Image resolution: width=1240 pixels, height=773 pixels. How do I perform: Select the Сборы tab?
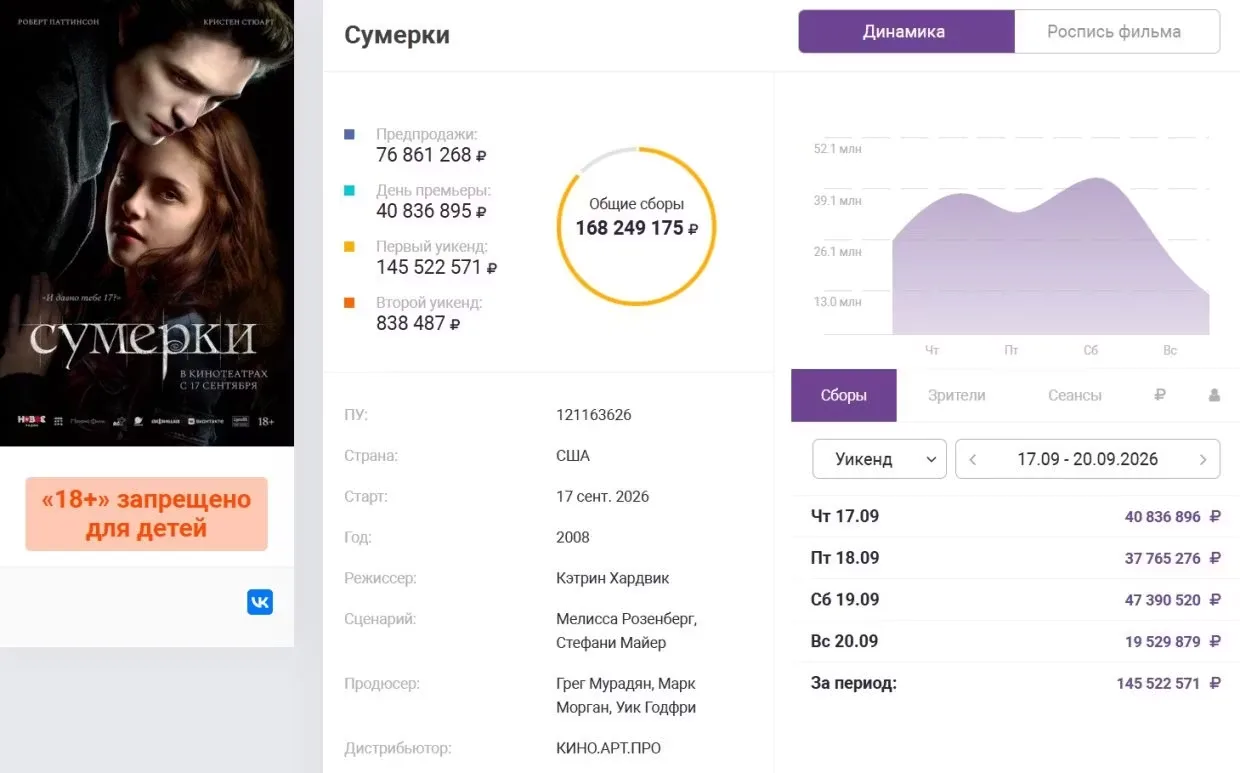(844, 395)
